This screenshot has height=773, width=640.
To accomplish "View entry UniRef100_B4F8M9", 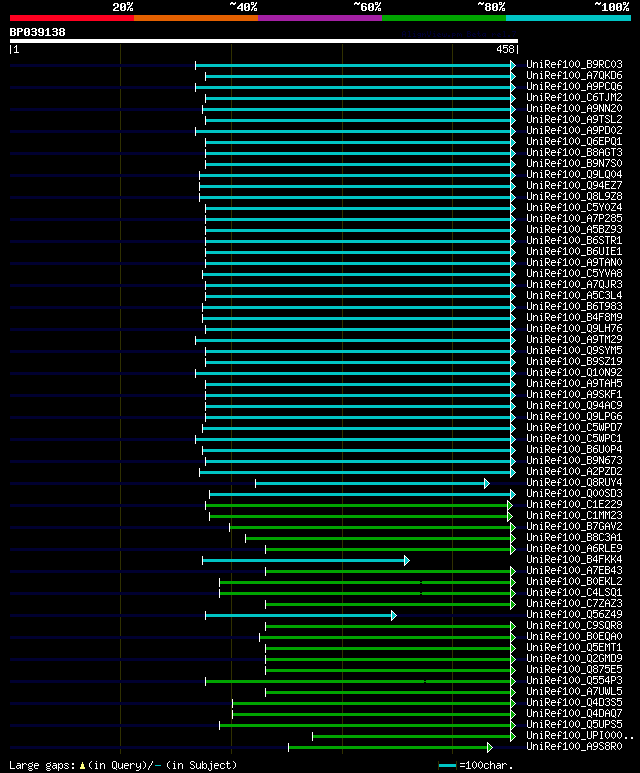I will (x=574, y=317).
